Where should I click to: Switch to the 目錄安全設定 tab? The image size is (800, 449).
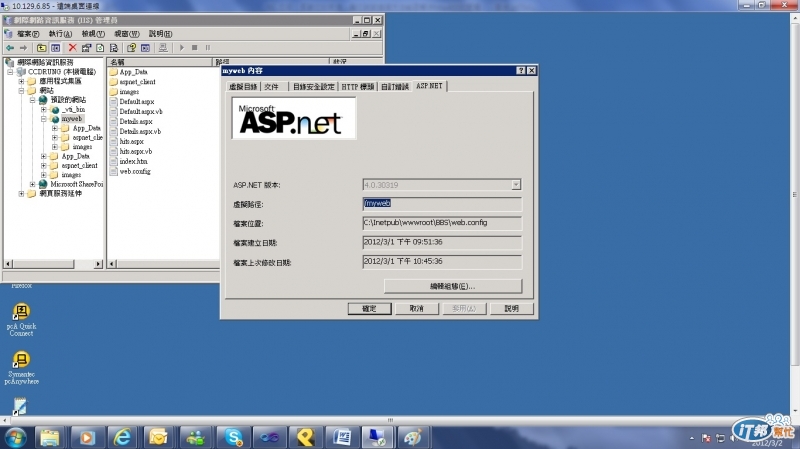(x=313, y=87)
